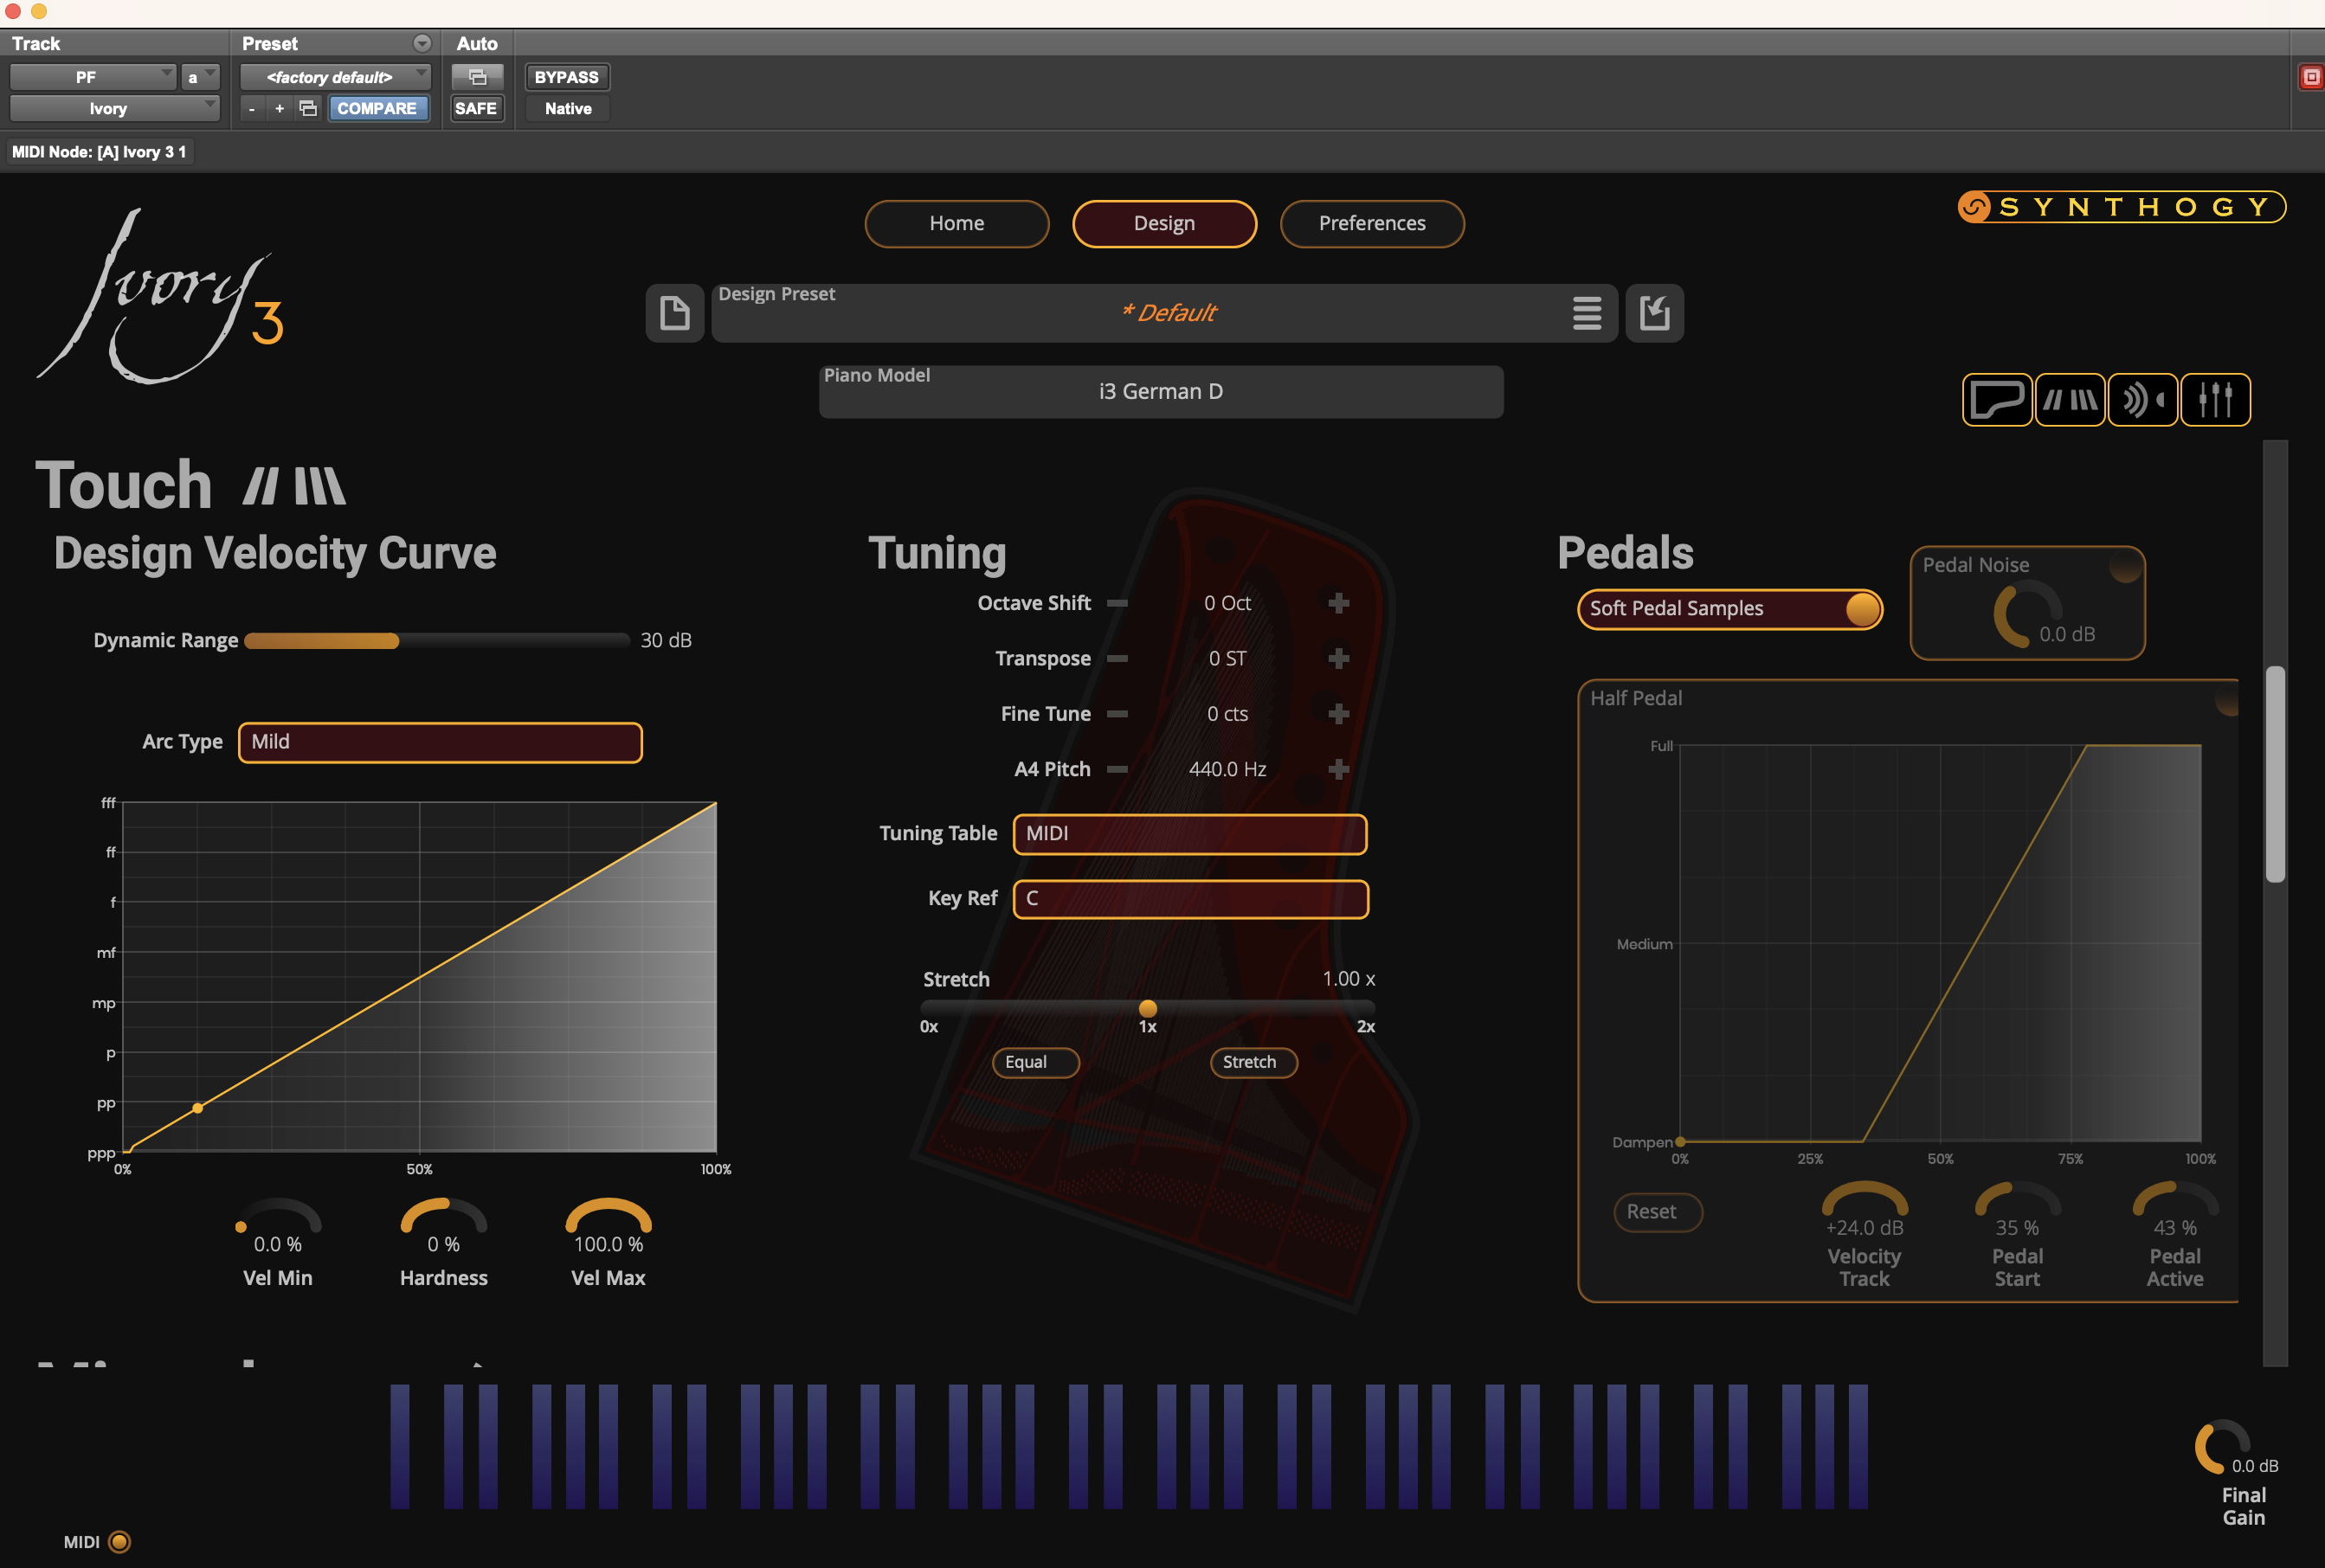Click the Native button
This screenshot has width=2325, height=1568.
tap(568, 108)
